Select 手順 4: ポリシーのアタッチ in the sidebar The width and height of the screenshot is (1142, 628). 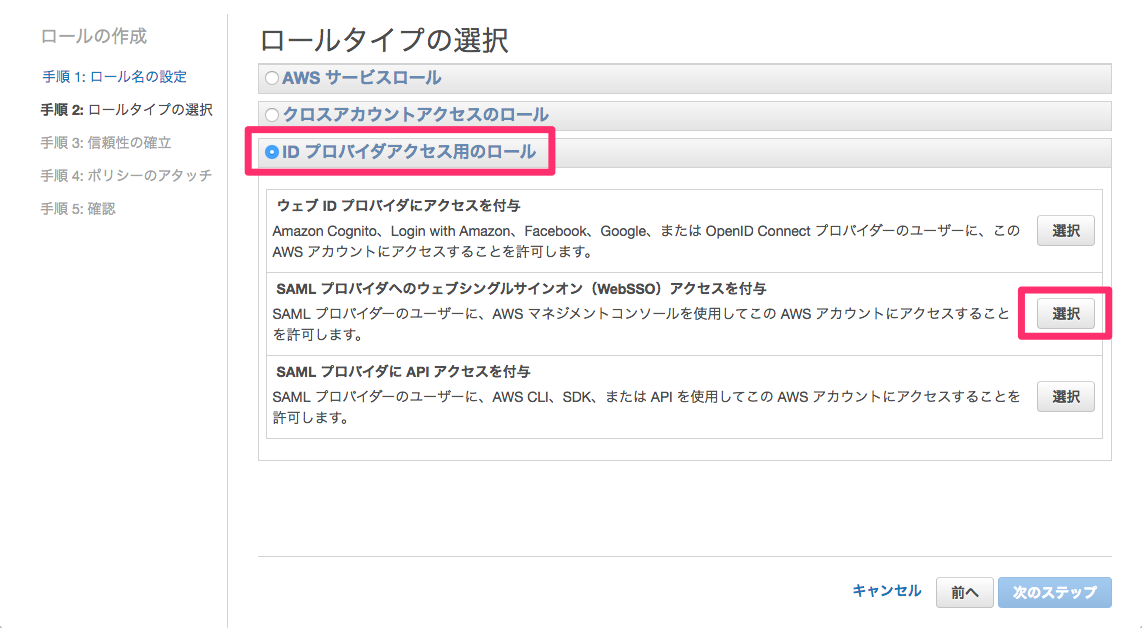tap(126, 176)
